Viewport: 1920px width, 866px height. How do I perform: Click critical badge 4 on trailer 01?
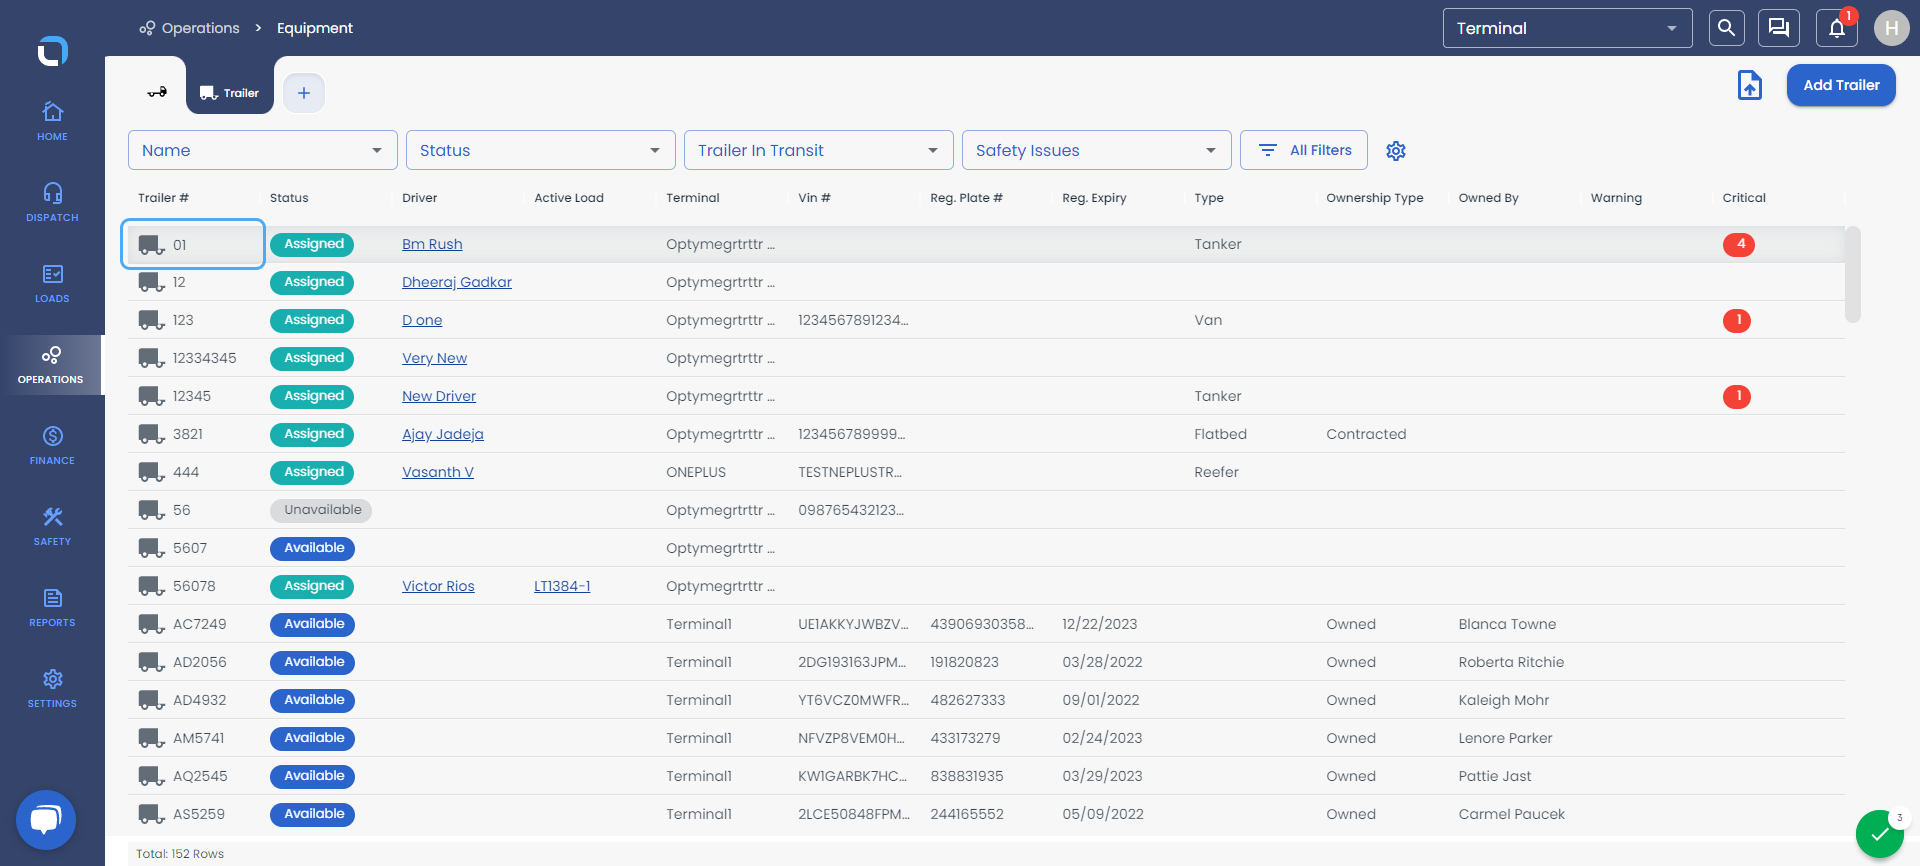1739,244
